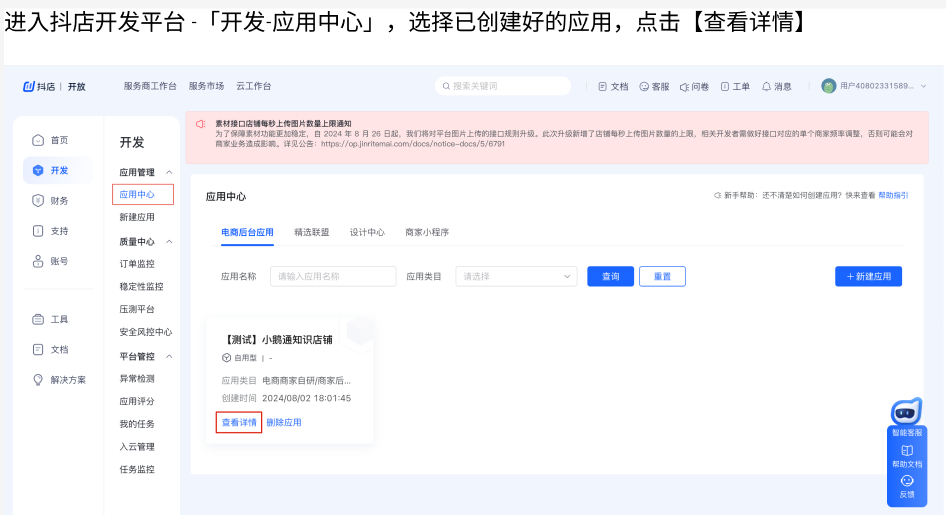Open 解决方案 in the left sidebar

tap(59, 379)
